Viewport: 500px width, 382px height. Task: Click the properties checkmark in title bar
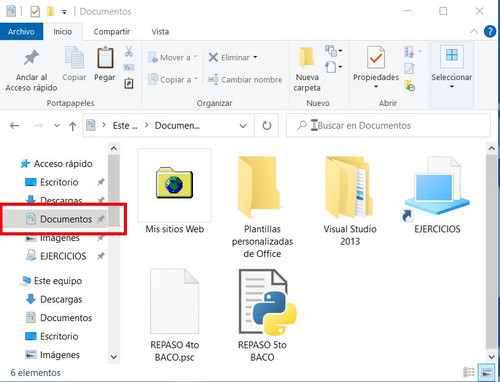point(35,12)
